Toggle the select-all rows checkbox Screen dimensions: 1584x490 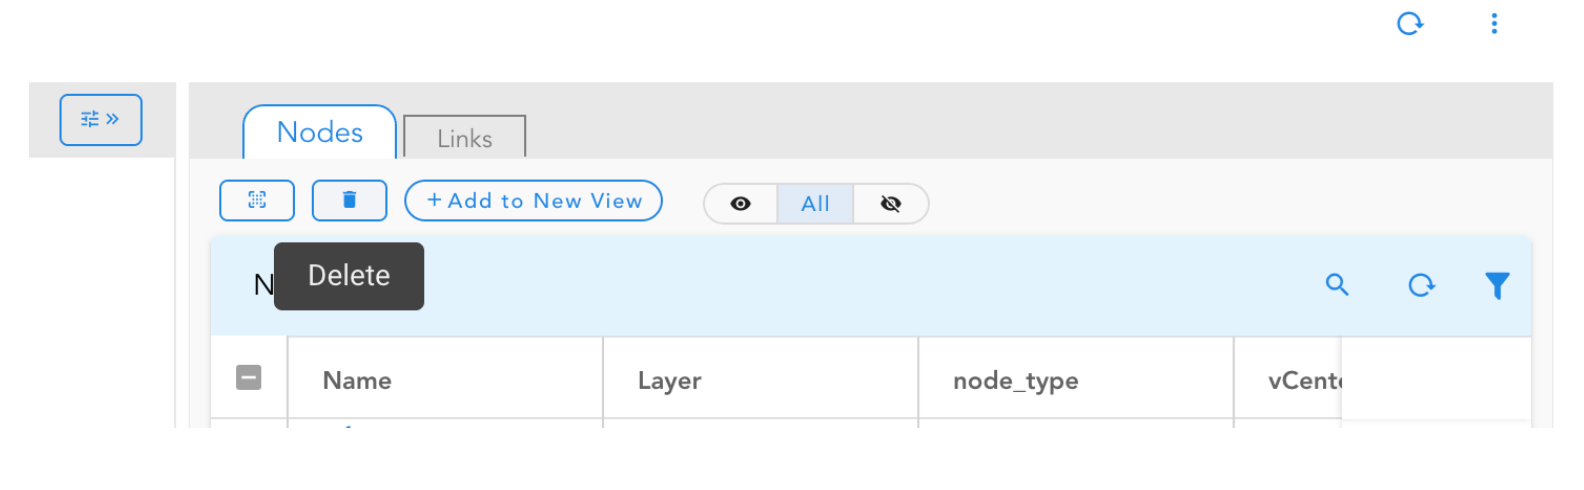coord(249,378)
